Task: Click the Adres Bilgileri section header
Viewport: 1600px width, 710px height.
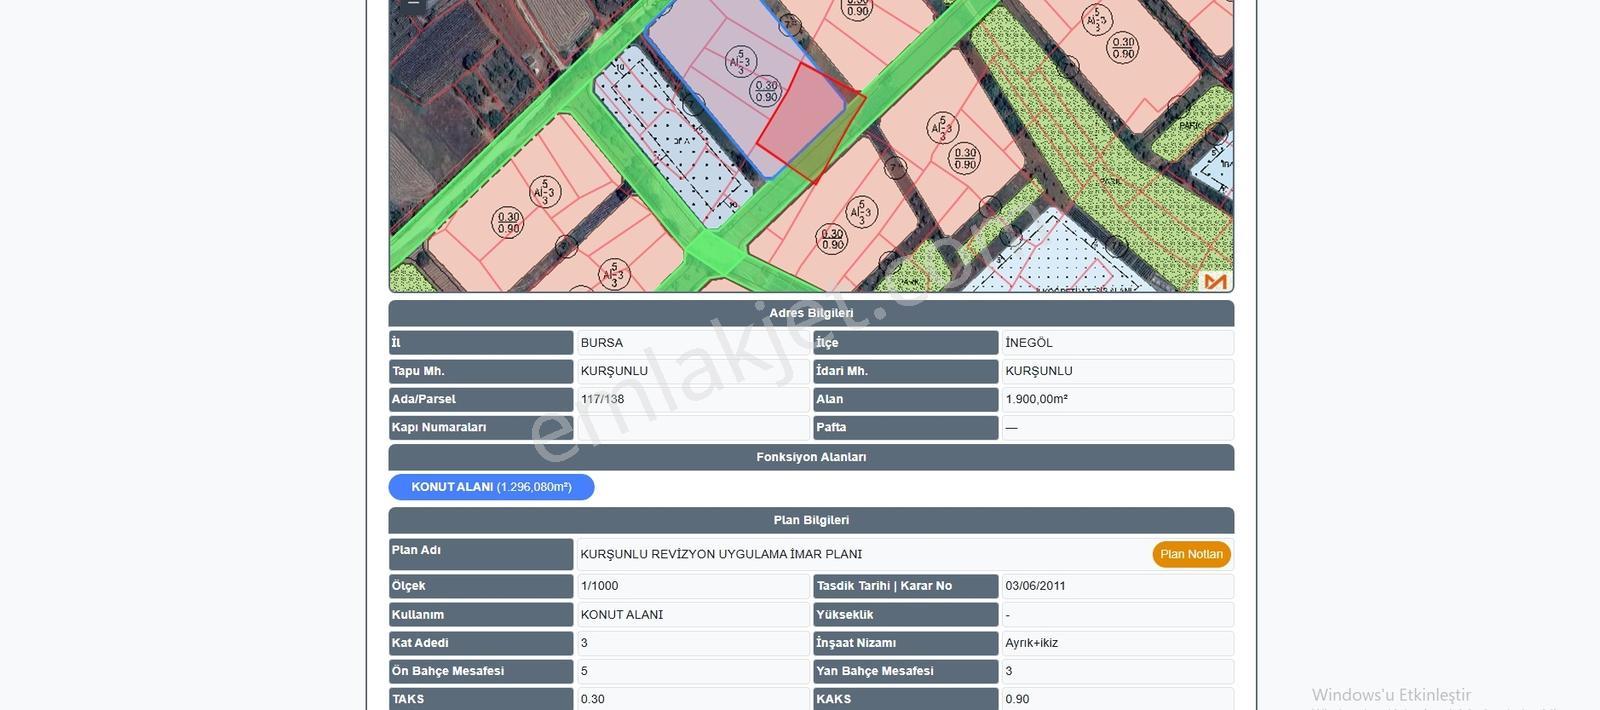Action: pyautogui.click(x=811, y=313)
